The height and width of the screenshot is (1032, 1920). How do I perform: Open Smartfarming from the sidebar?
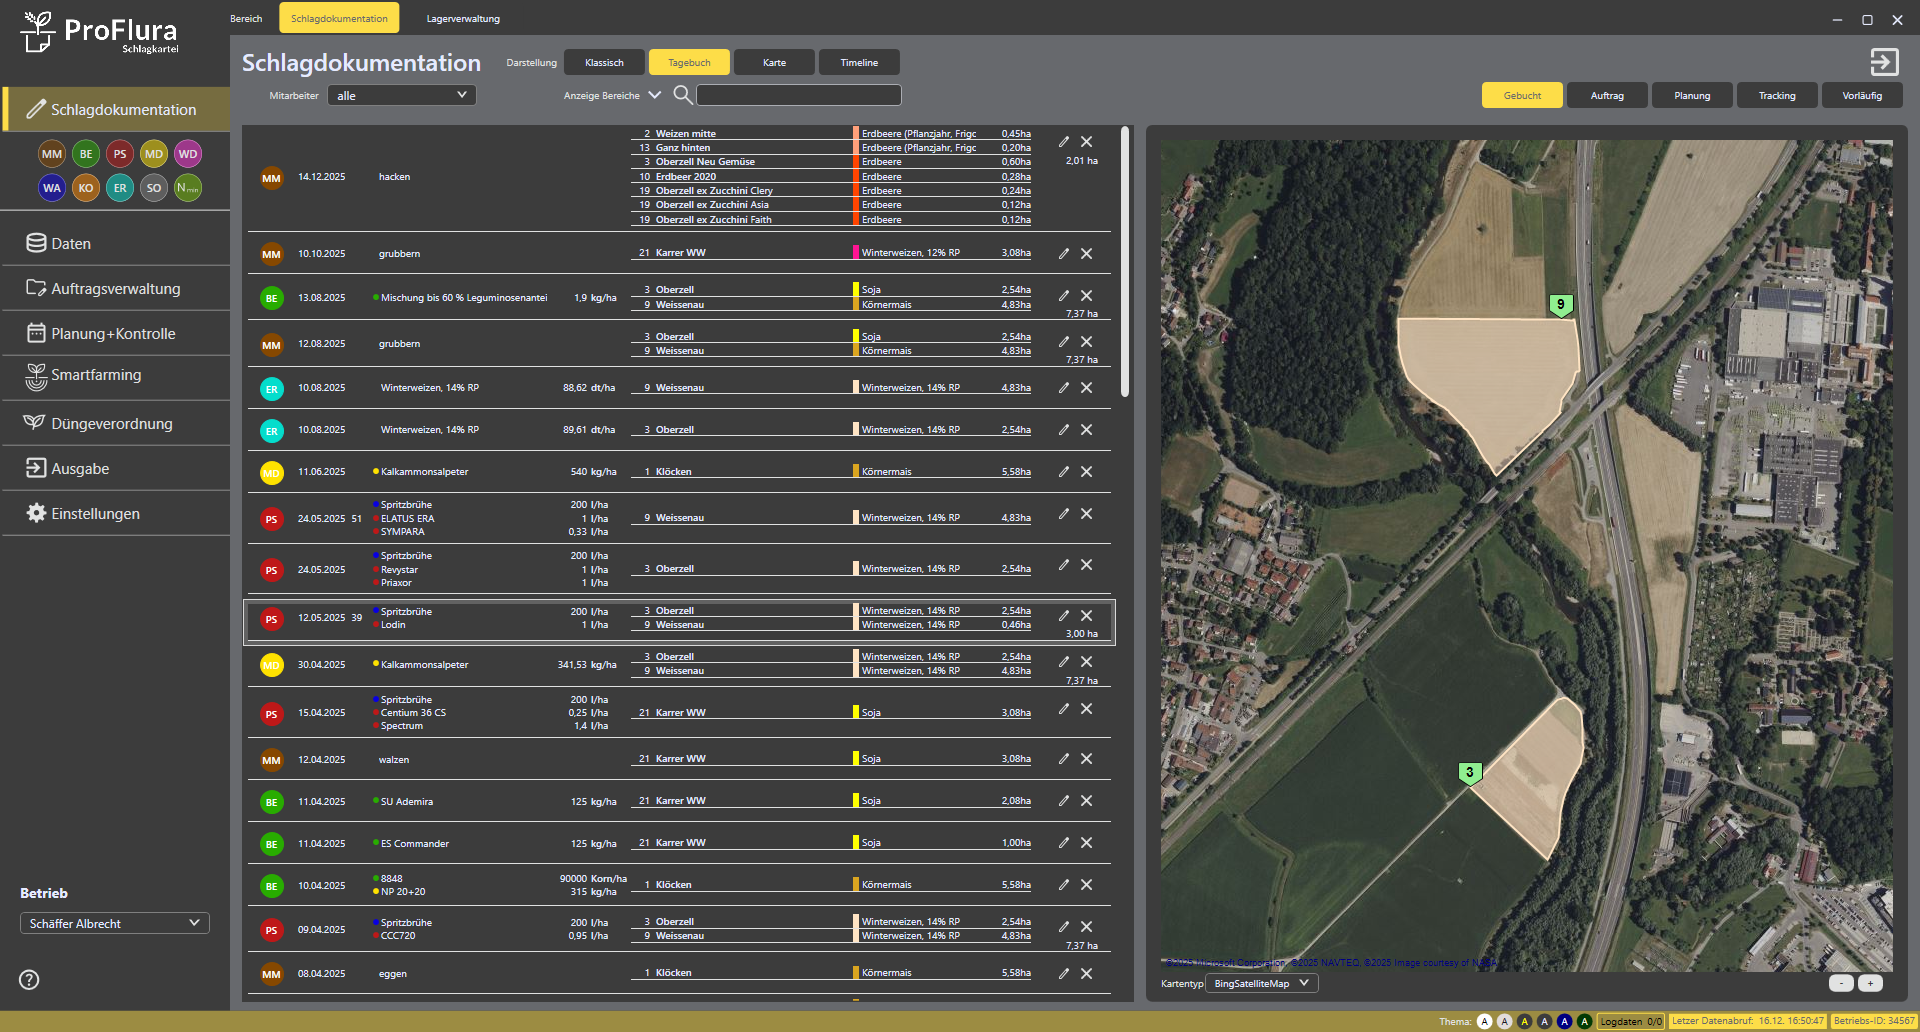pyautogui.click(x=96, y=375)
